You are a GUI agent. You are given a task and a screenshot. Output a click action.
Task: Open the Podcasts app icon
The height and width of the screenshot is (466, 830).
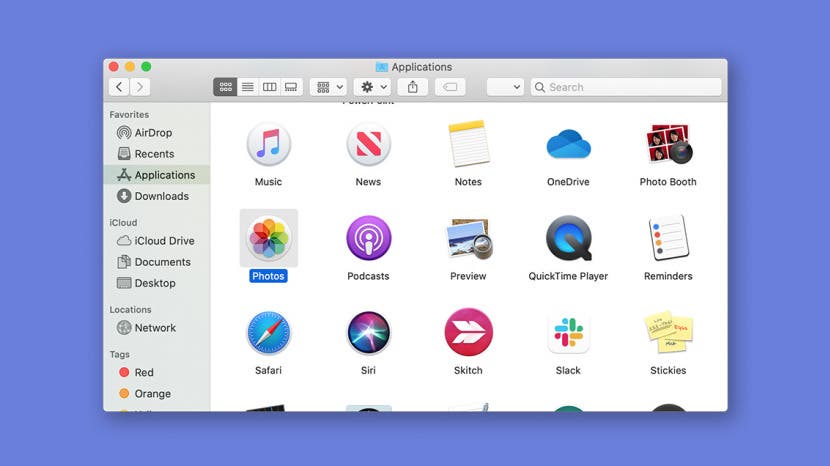(x=368, y=238)
